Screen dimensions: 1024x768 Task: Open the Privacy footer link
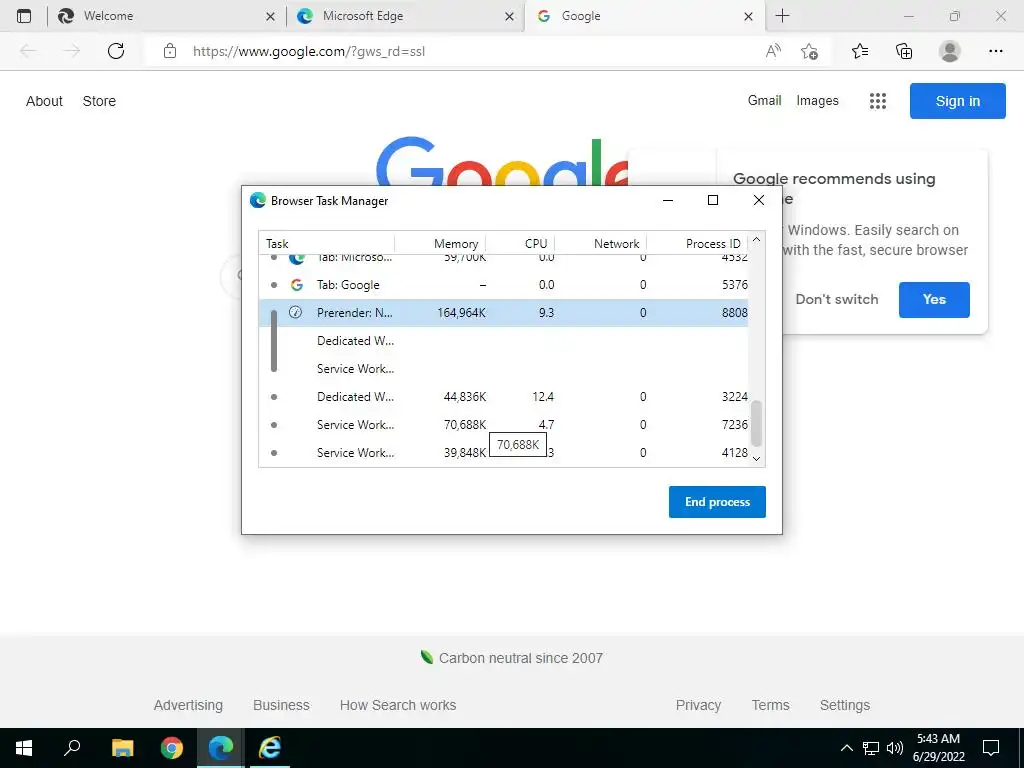698,705
